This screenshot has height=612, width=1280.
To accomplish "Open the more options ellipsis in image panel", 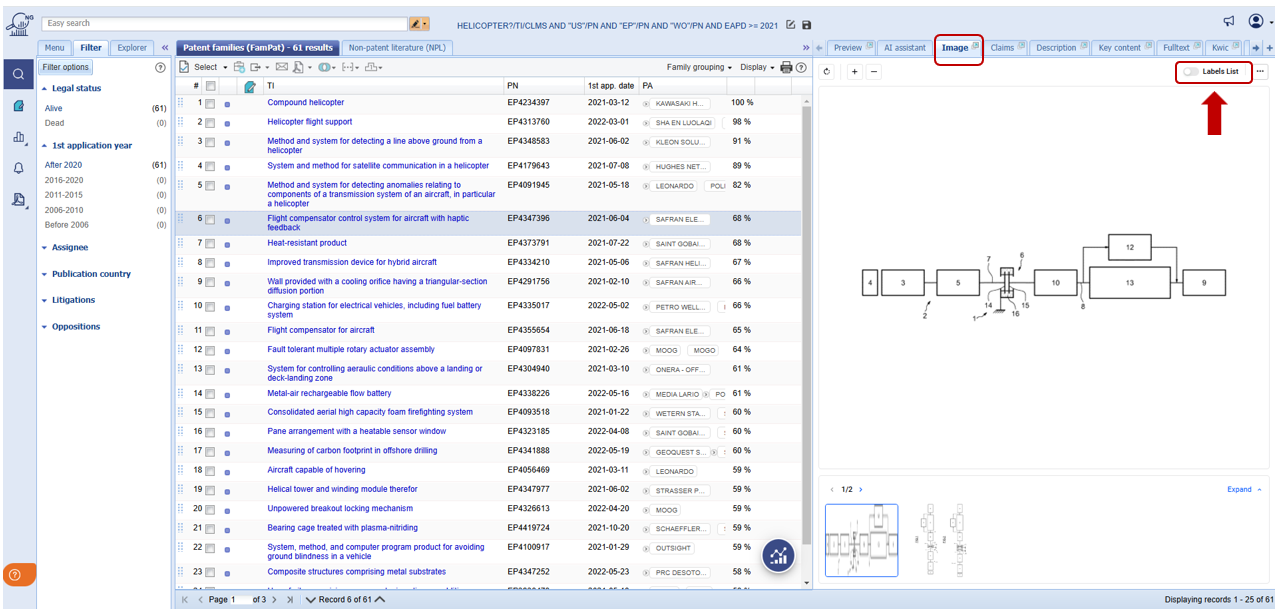I will click(1261, 71).
